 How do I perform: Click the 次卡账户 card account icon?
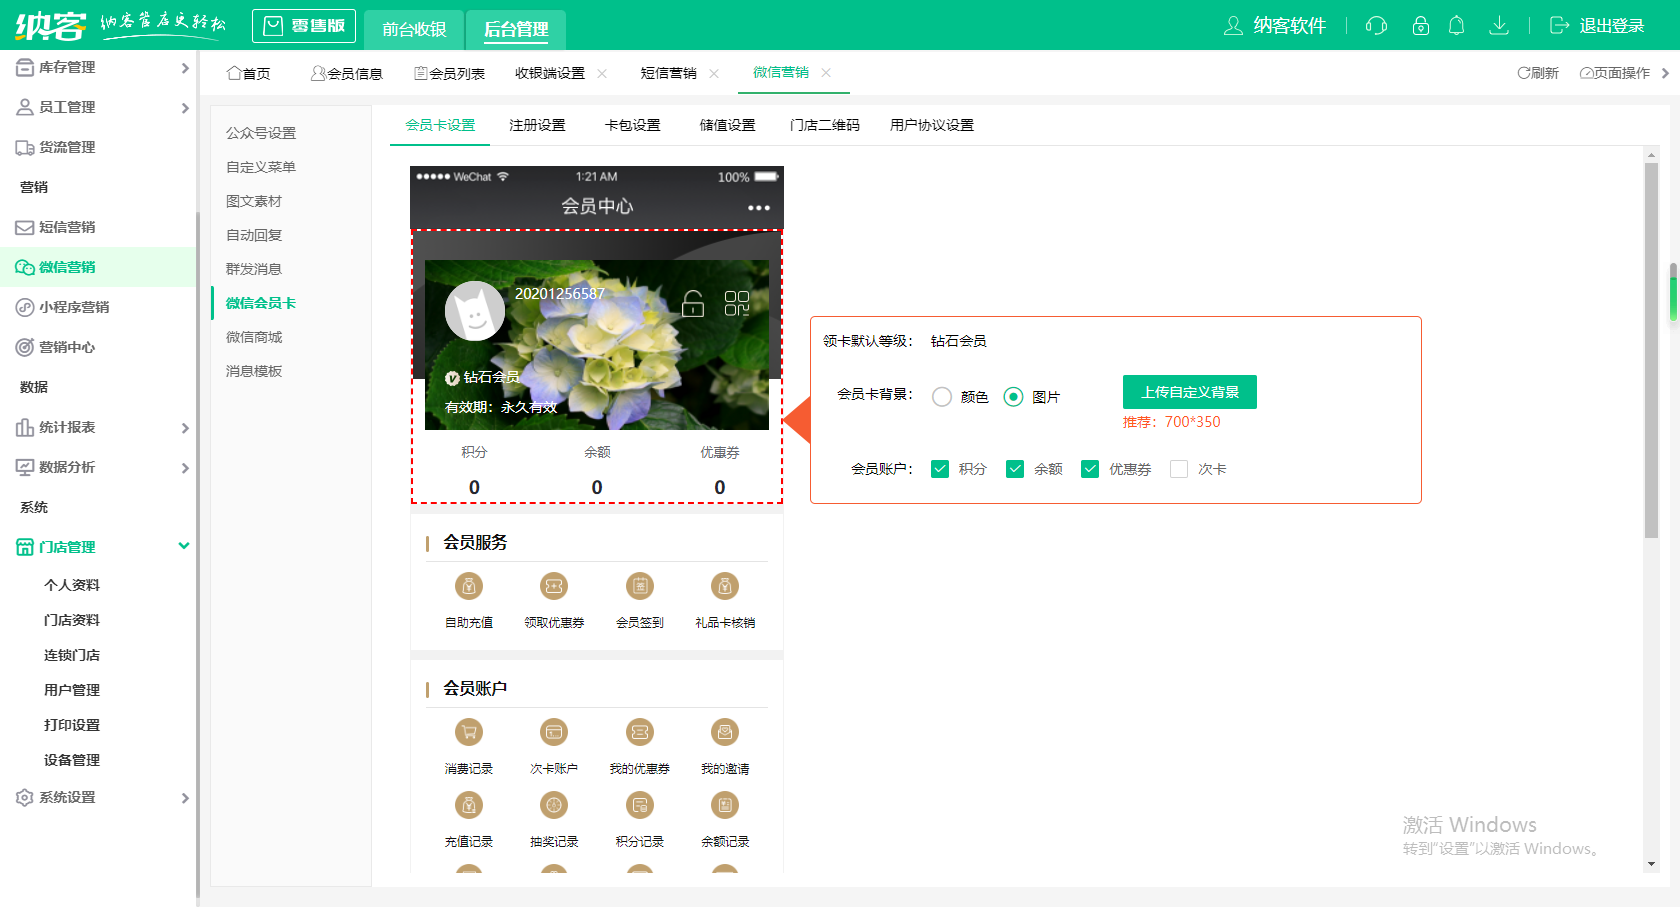[554, 732]
